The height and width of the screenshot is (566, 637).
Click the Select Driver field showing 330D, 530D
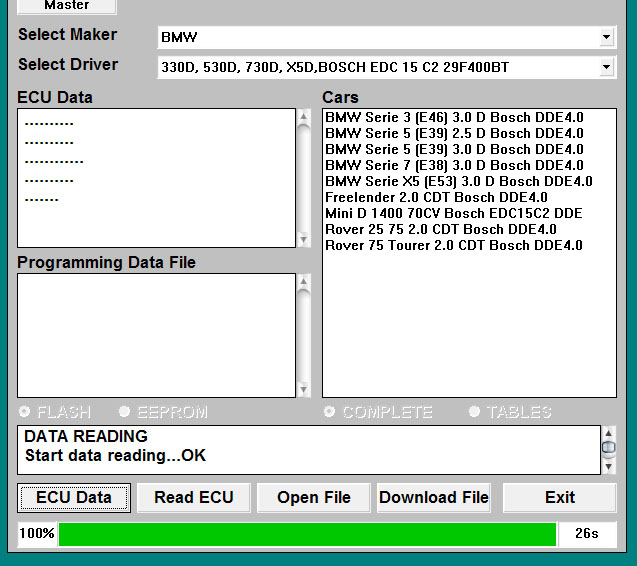(x=387, y=67)
